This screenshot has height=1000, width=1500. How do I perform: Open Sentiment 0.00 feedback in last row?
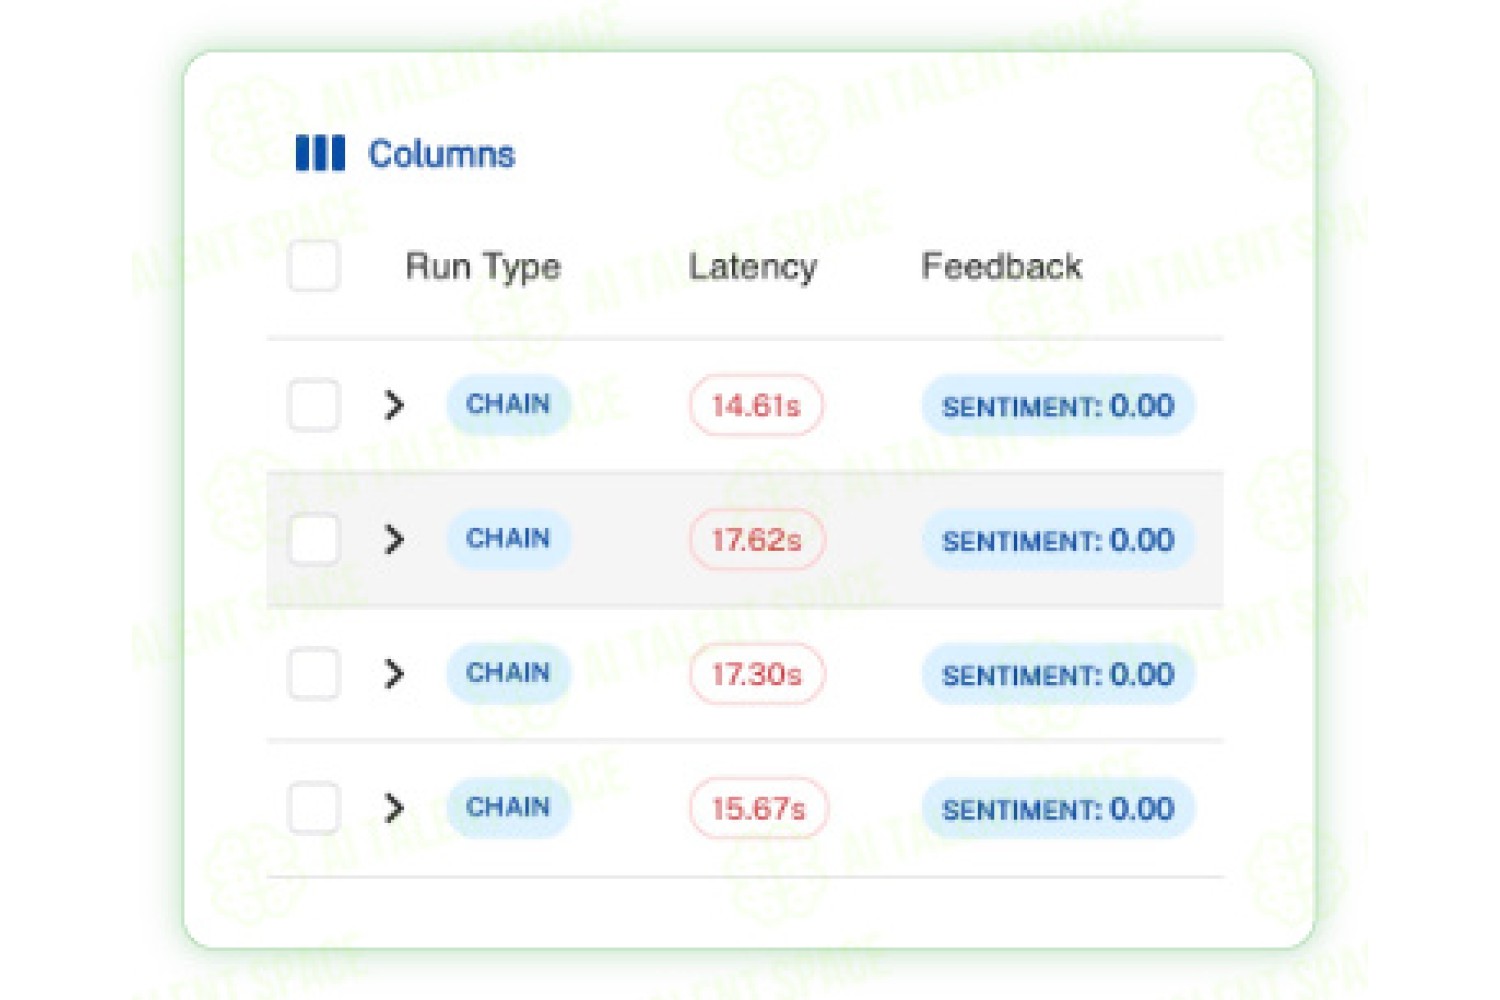click(x=1058, y=808)
